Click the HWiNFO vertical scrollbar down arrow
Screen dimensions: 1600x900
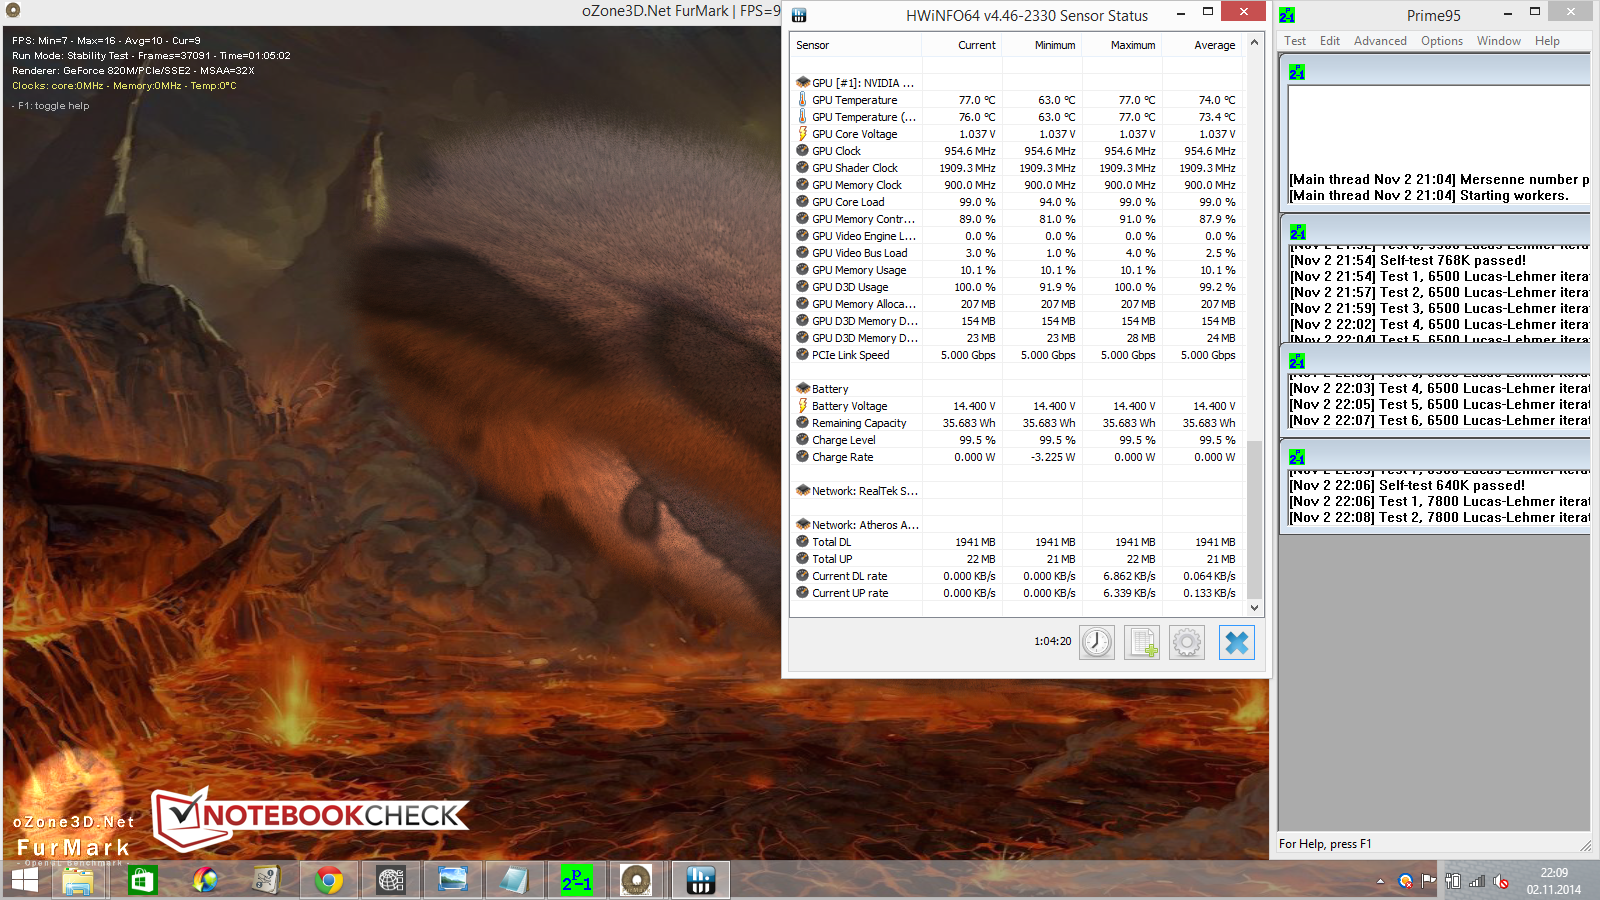[1254, 608]
